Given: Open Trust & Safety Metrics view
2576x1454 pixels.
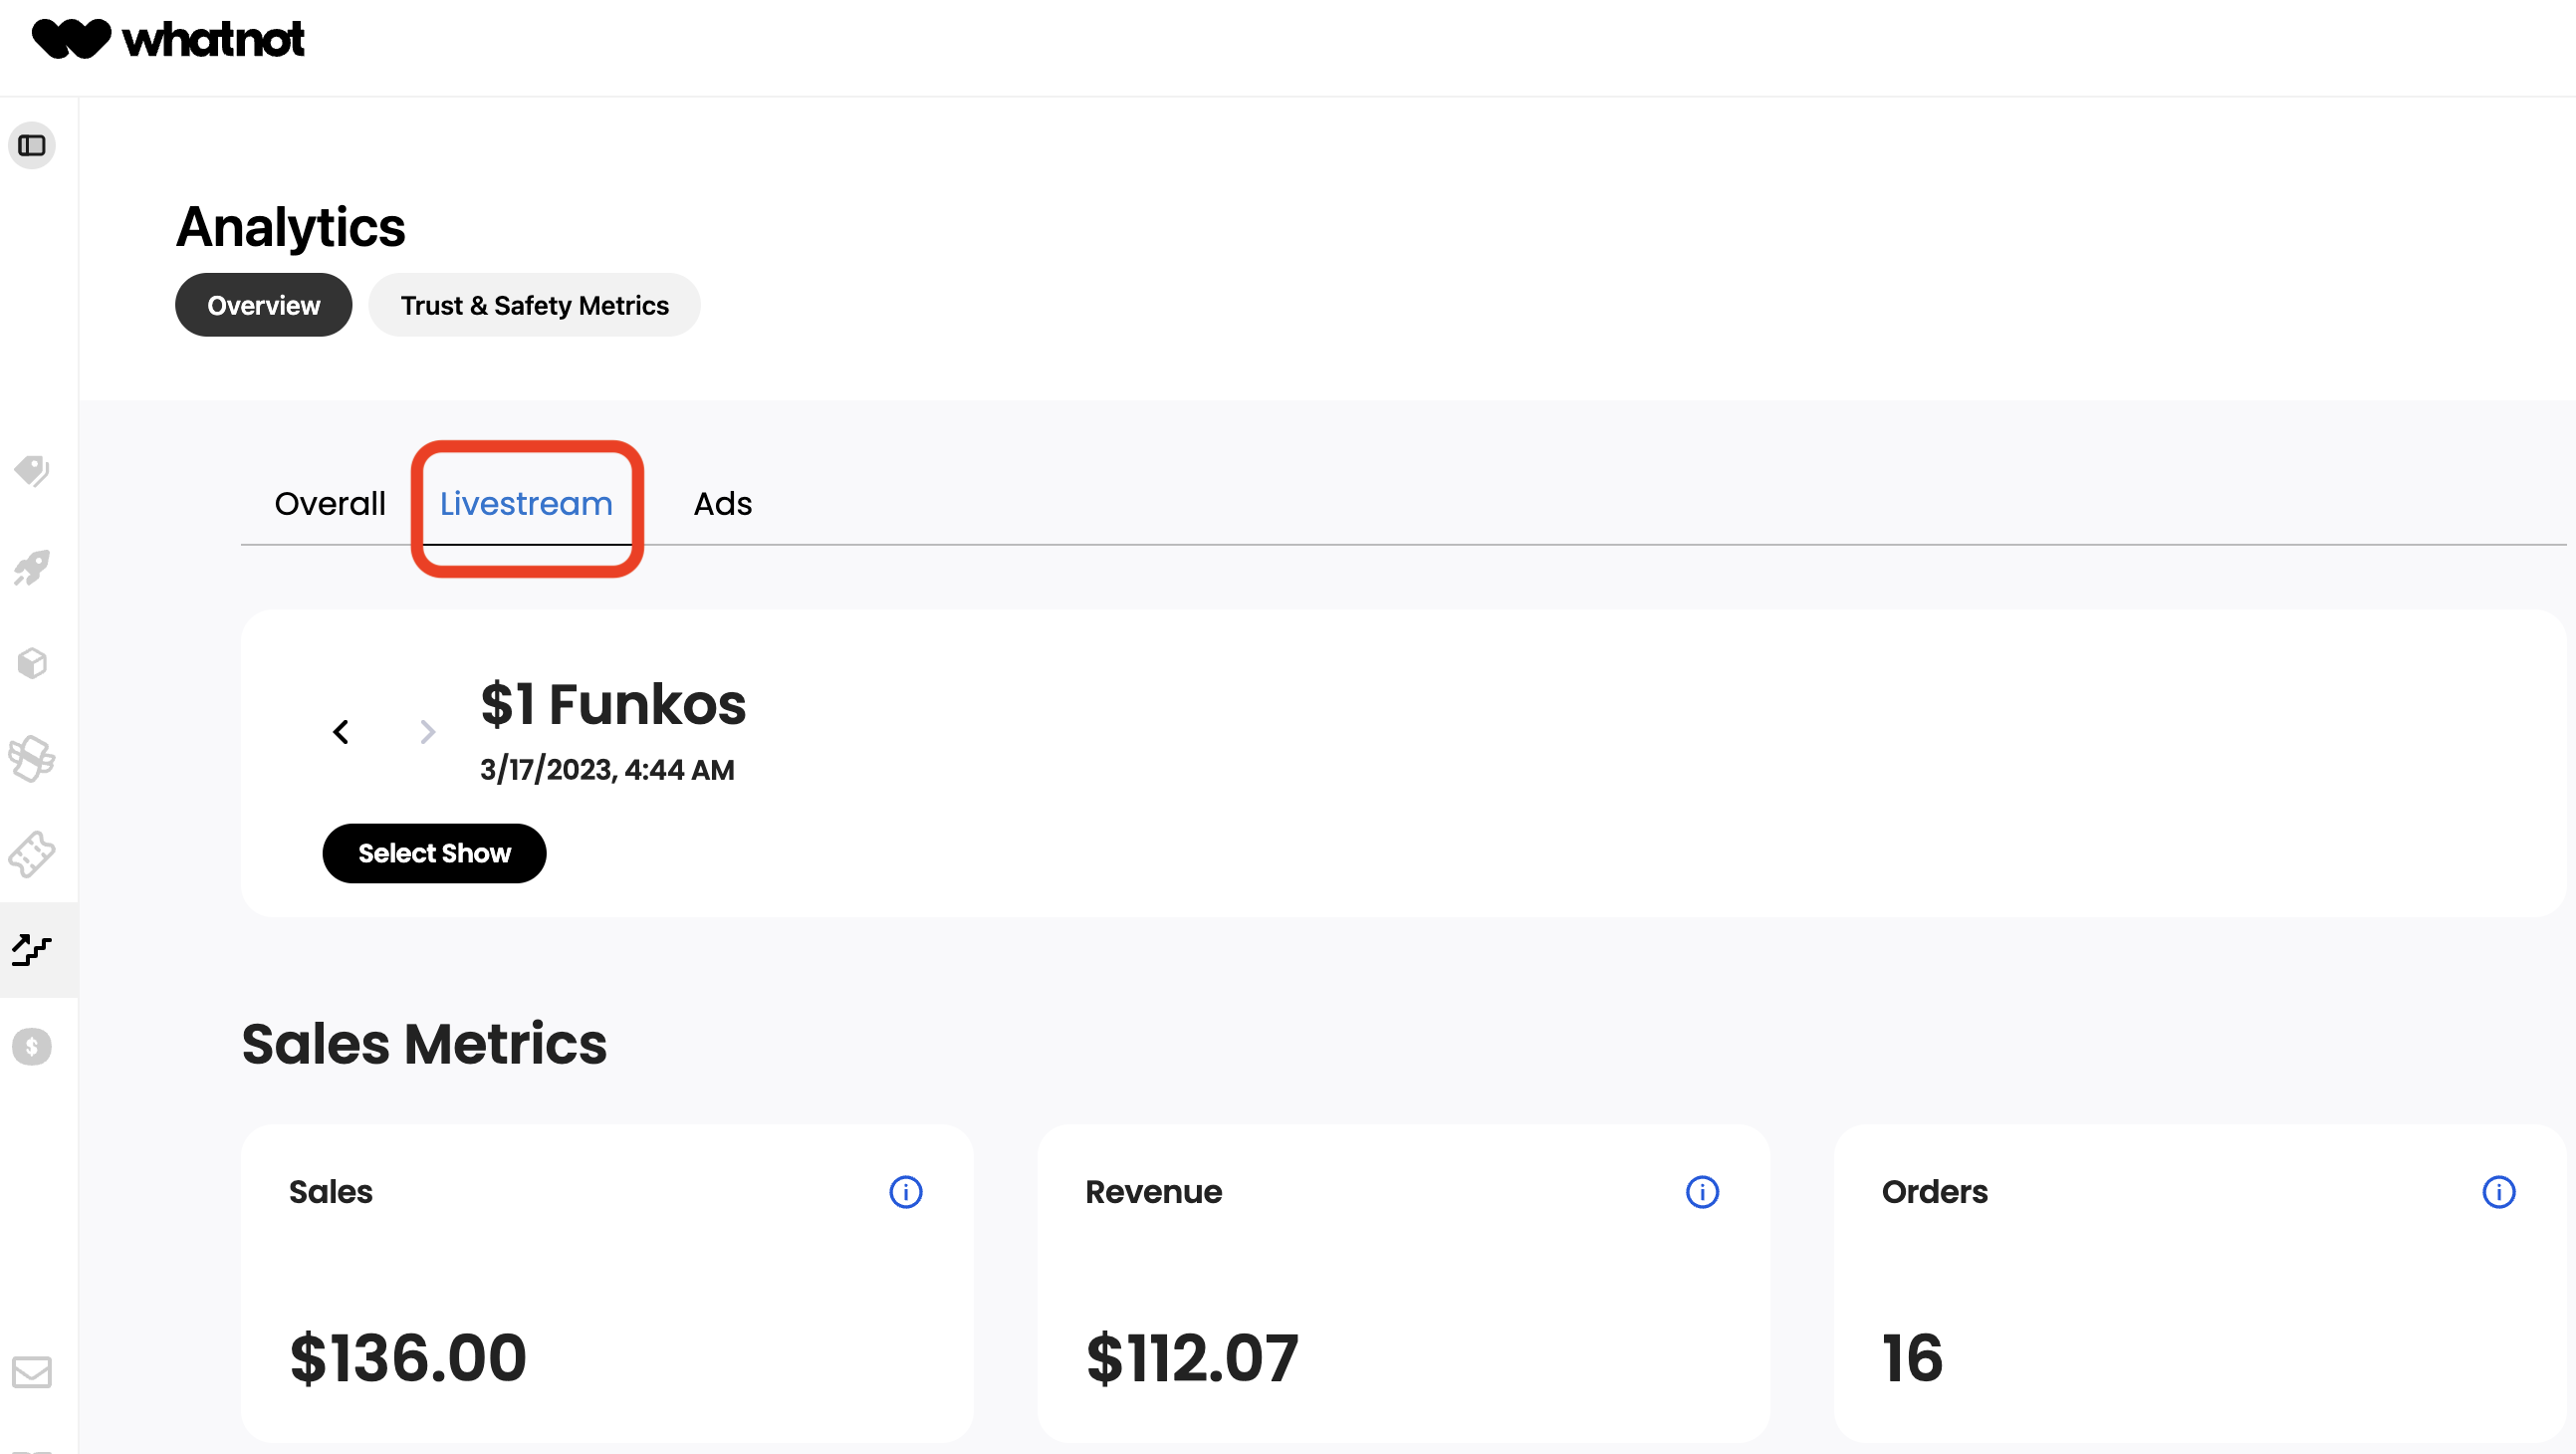Looking at the screenshot, I should (535, 305).
